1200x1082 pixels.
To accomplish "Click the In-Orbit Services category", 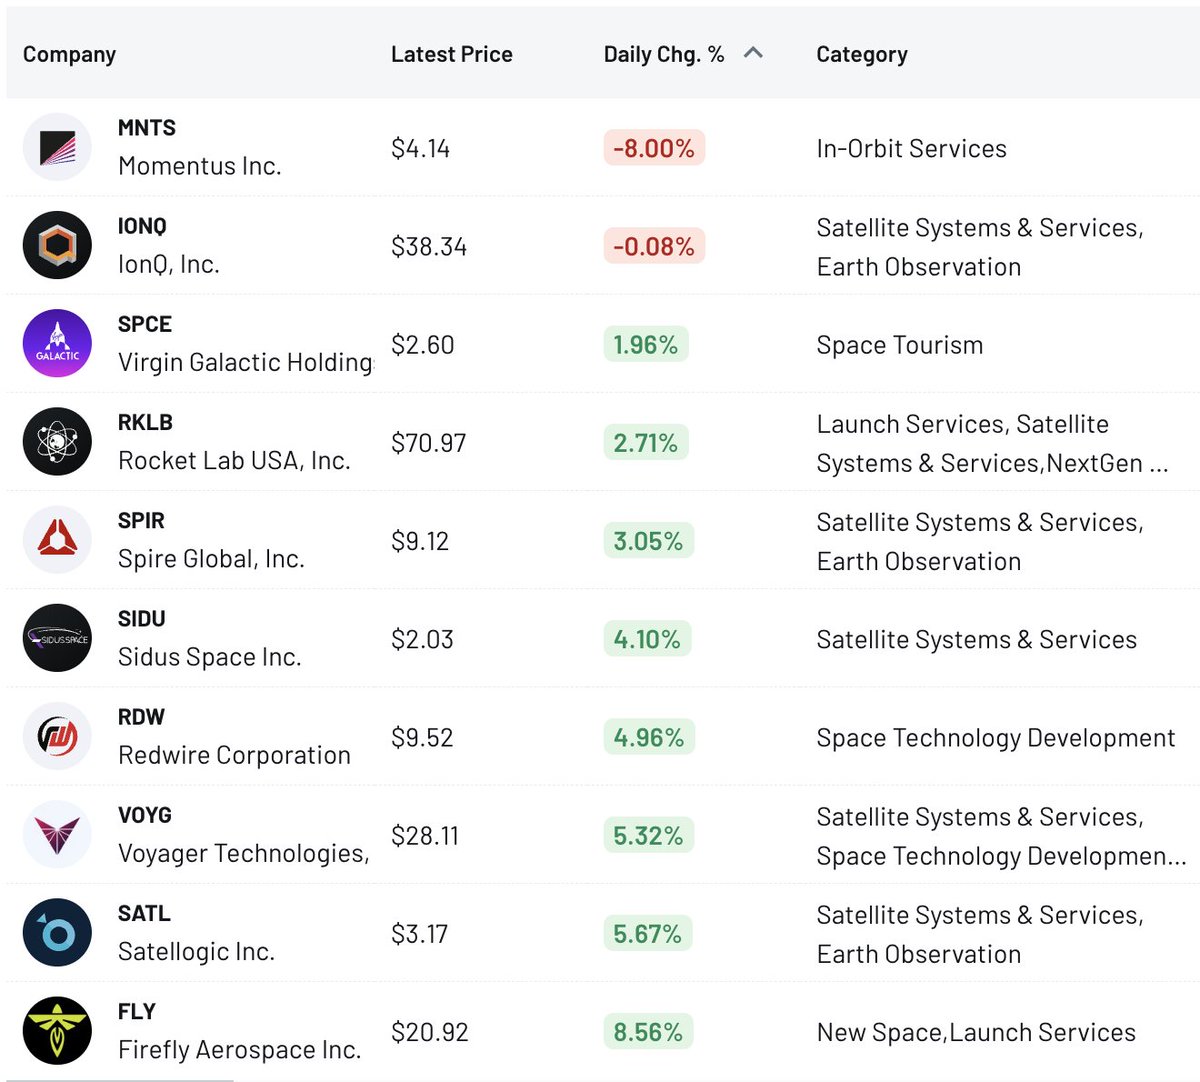I will 911,149.
